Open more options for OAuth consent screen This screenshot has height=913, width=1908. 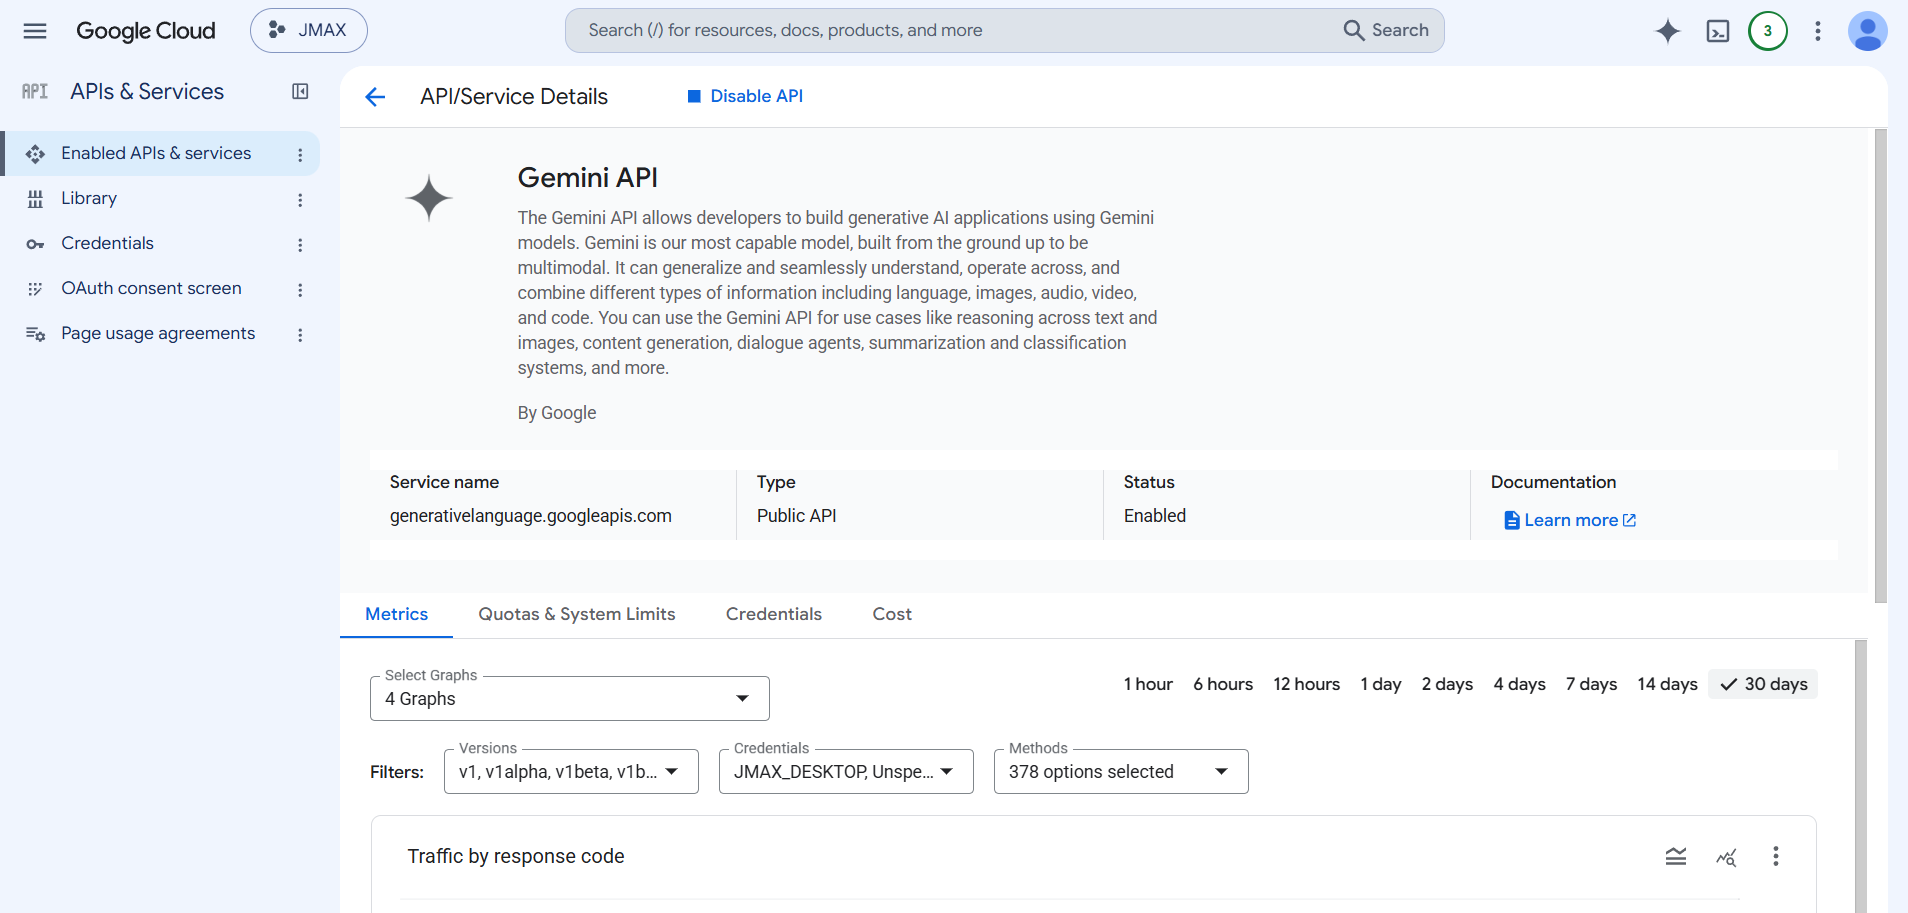point(300,289)
